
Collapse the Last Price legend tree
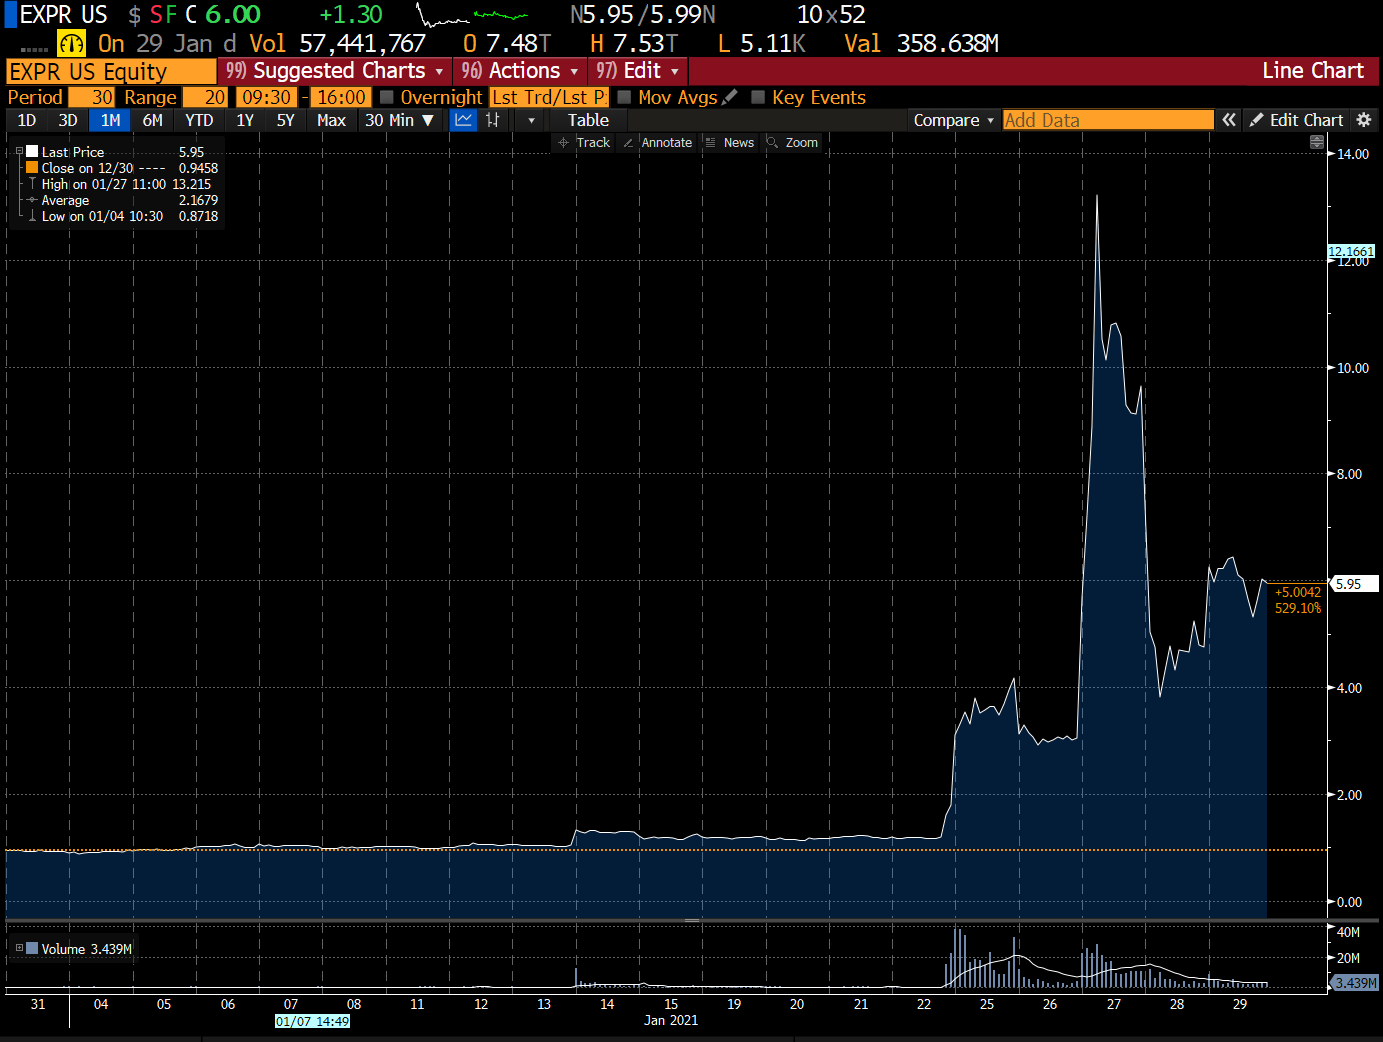coord(19,152)
